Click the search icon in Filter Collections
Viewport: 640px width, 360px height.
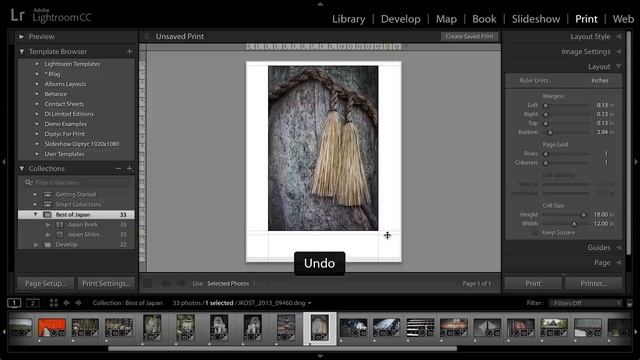pos(29,182)
